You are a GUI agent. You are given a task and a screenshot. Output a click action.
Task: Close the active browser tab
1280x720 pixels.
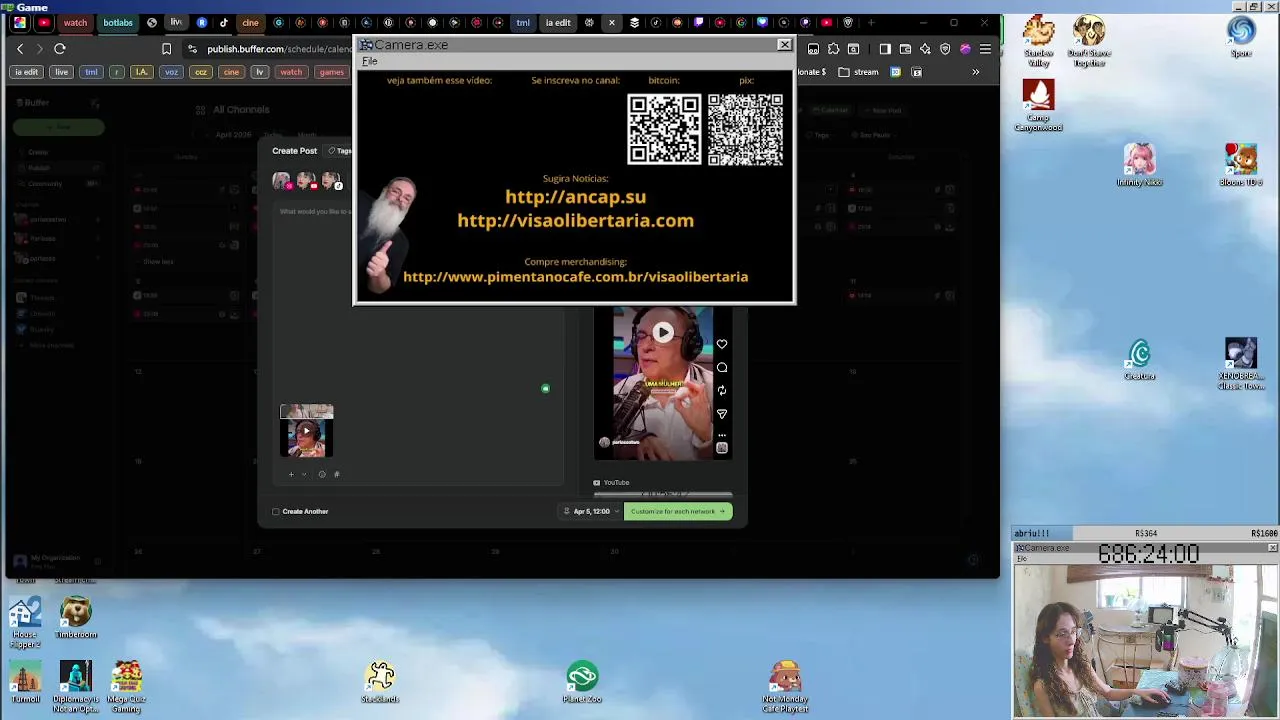pyautogui.click(x=612, y=22)
